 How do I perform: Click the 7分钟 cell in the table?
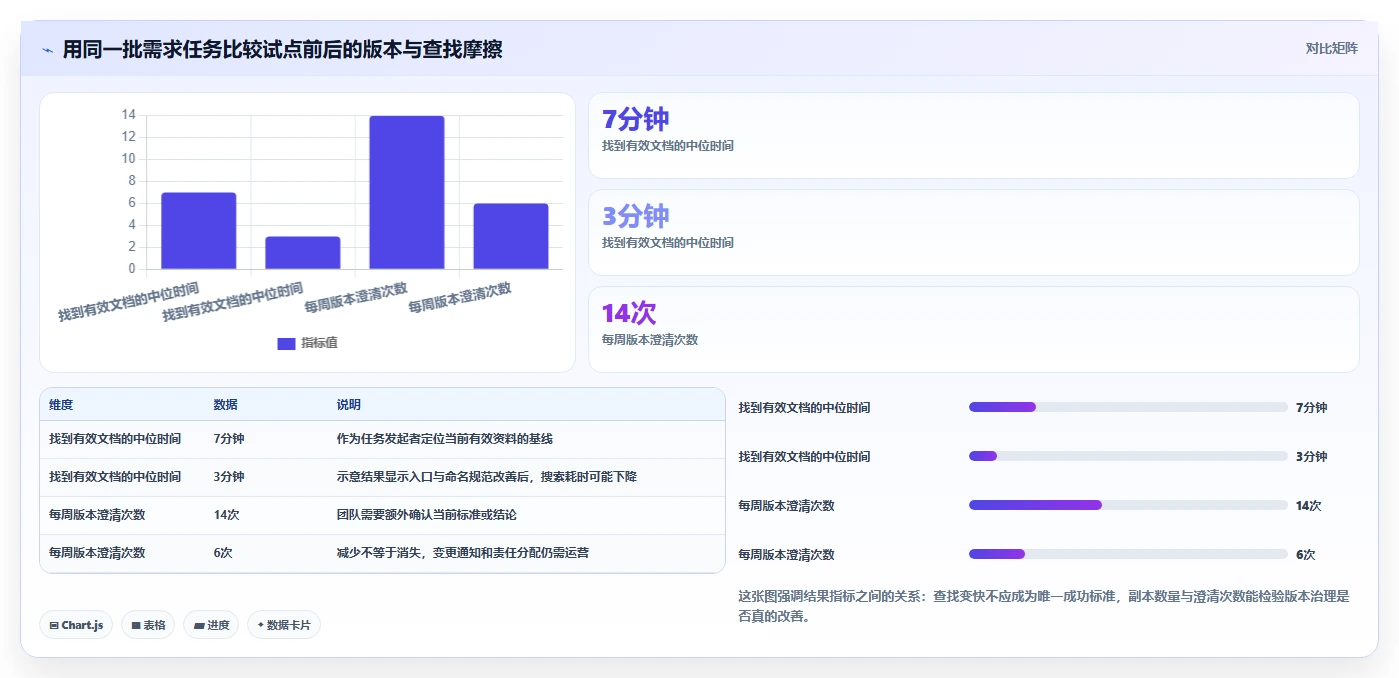pos(229,439)
